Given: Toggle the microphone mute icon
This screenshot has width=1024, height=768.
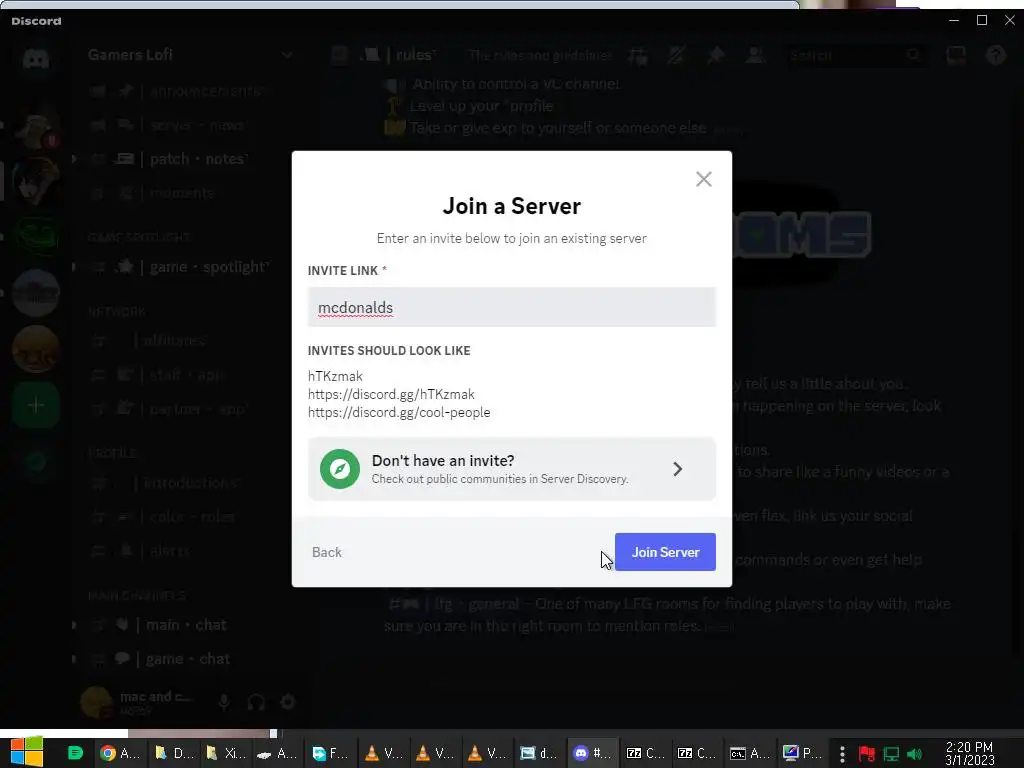Looking at the screenshot, I should tap(223, 702).
